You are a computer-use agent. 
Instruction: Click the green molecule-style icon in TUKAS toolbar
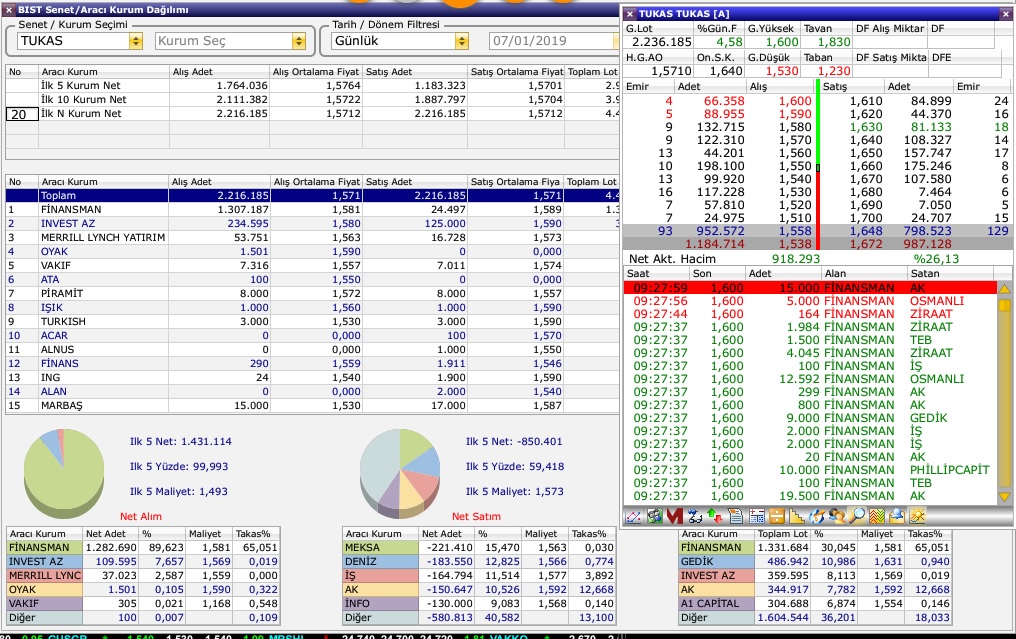point(654,517)
